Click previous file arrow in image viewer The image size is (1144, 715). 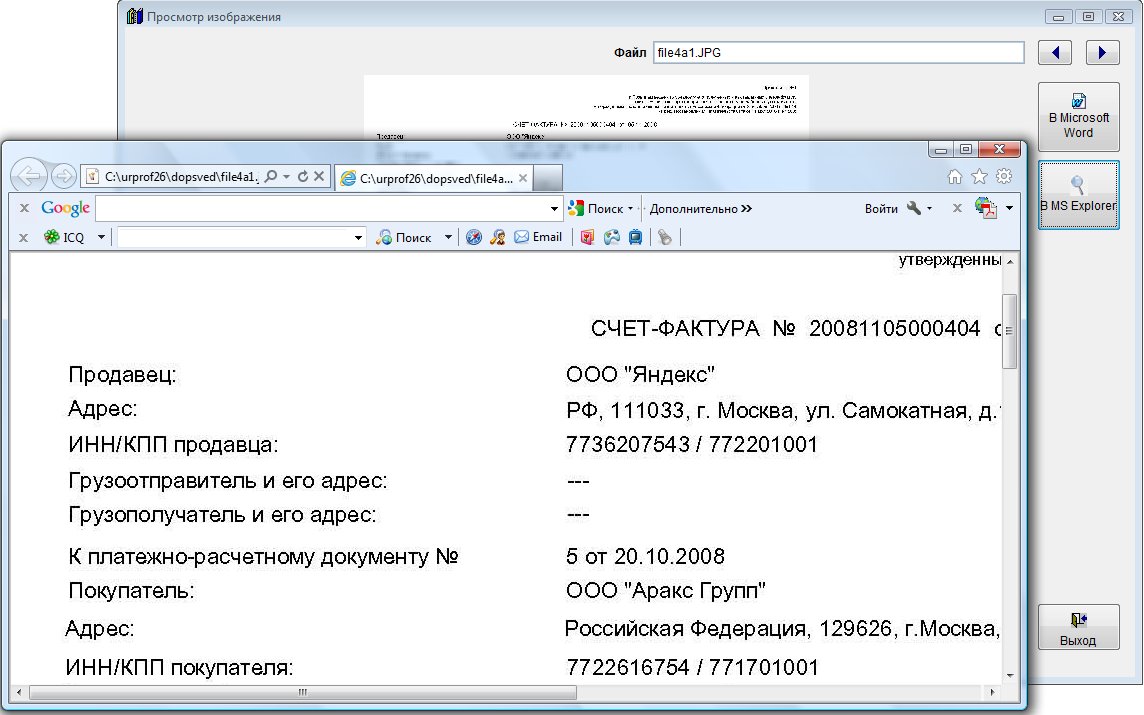(x=1055, y=53)
